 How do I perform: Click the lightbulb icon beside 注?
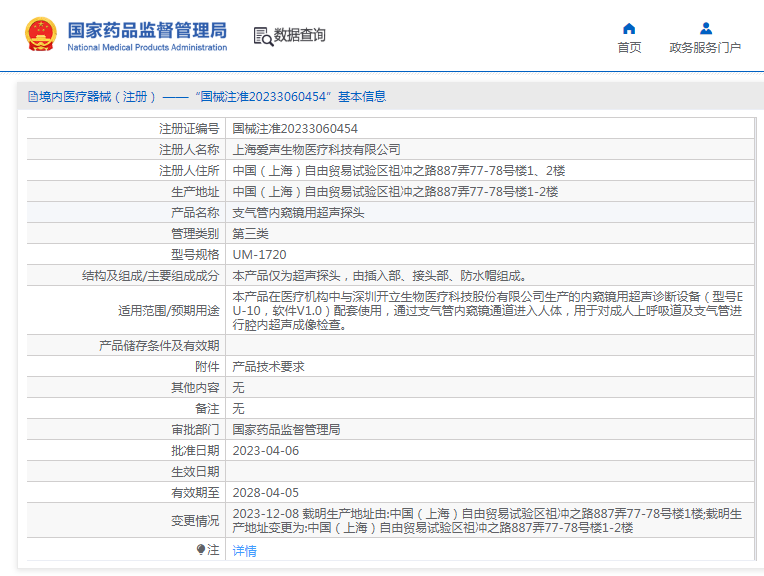[x=201, y=550]
